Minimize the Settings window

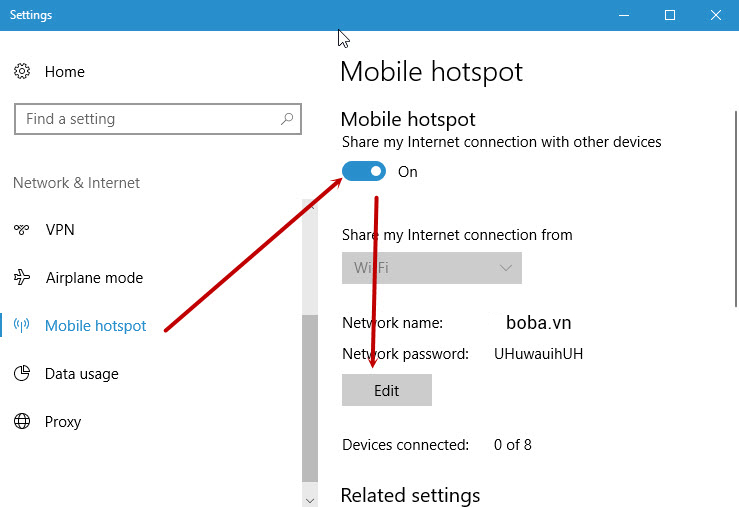[624, 15]
